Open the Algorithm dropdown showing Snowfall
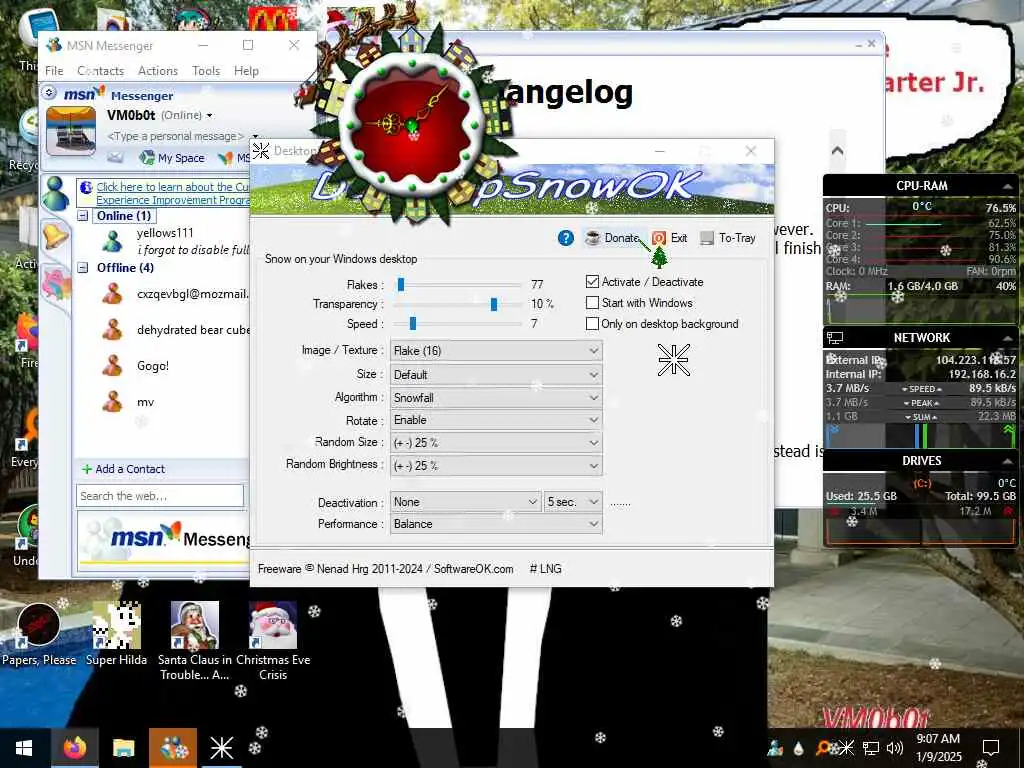This screenshot has width=1024, height=768. point(496,398)
